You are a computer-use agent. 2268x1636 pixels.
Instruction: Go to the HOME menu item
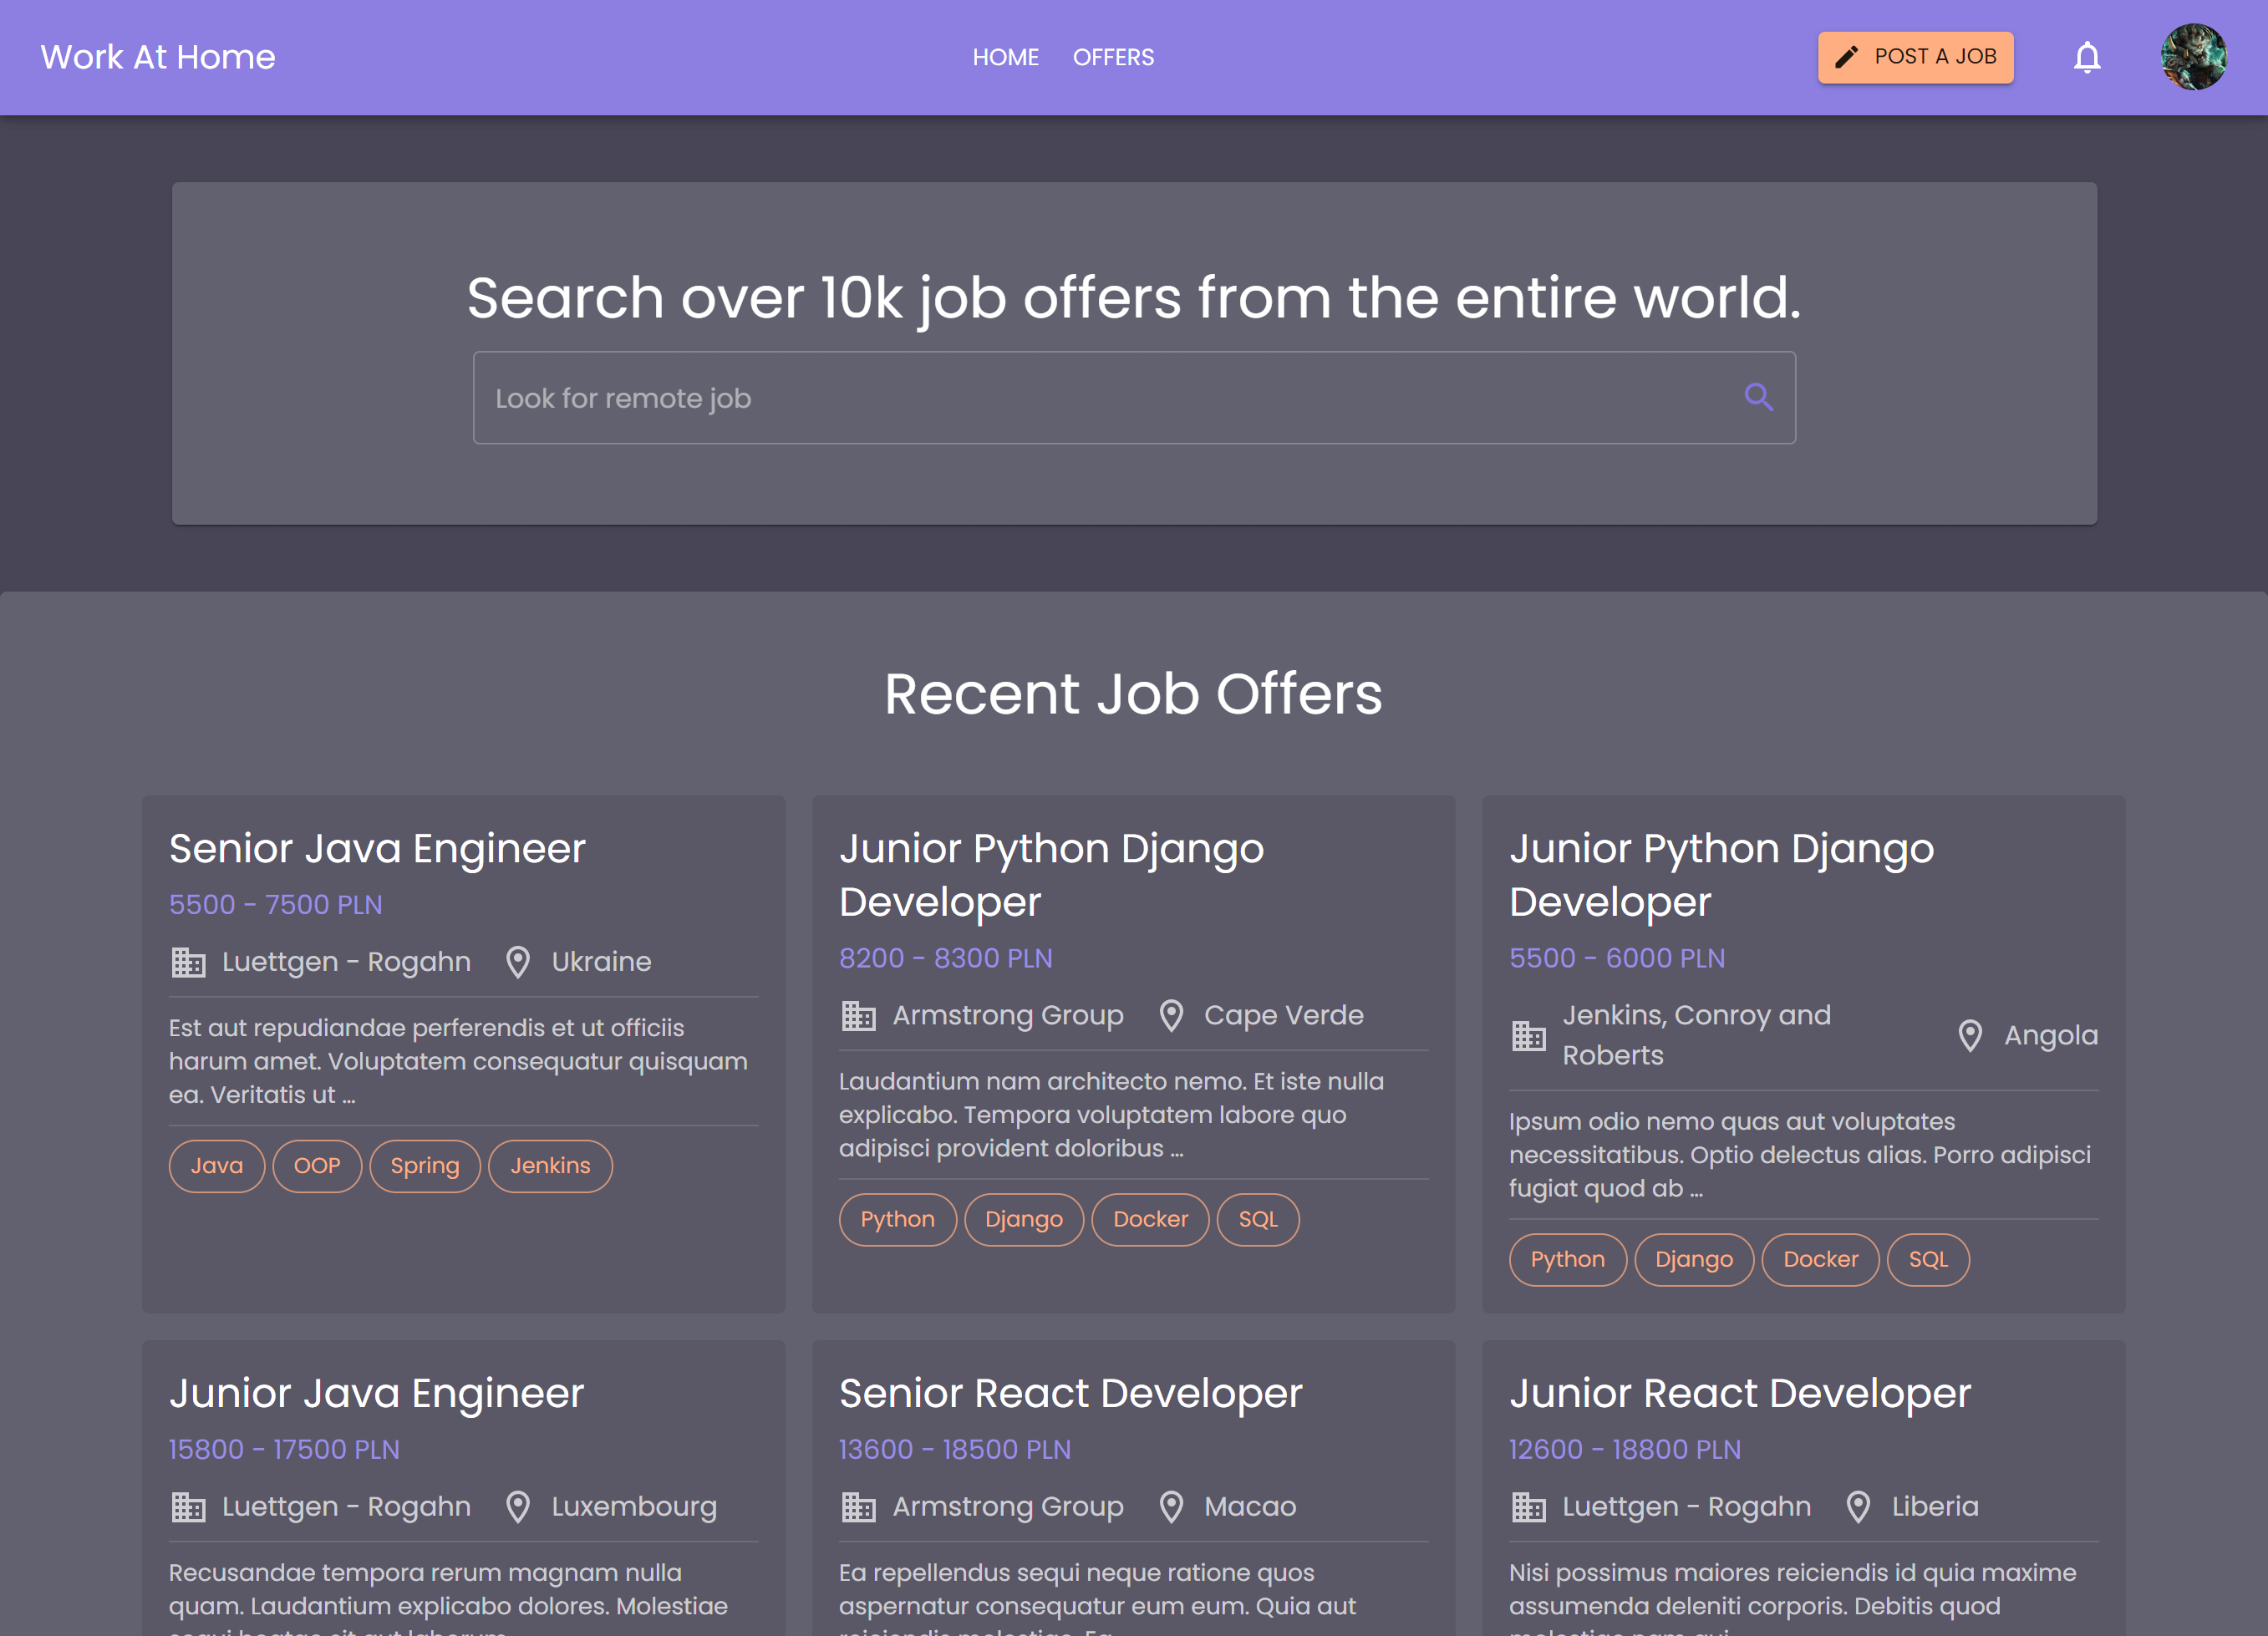click(x=1005, y=57)
